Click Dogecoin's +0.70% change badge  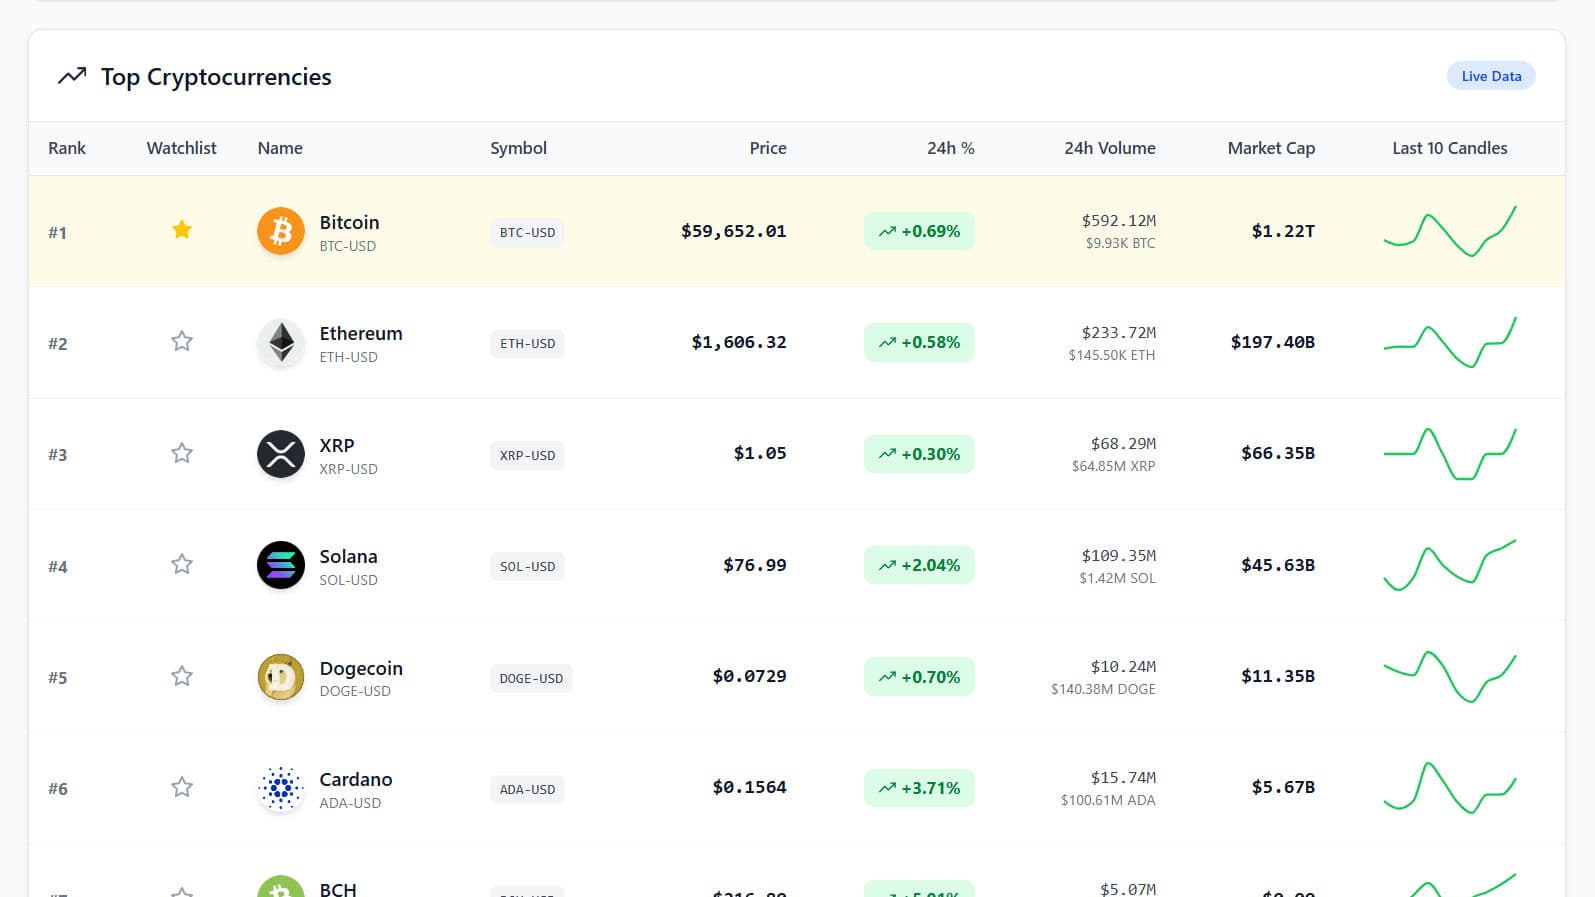[919, 677]
